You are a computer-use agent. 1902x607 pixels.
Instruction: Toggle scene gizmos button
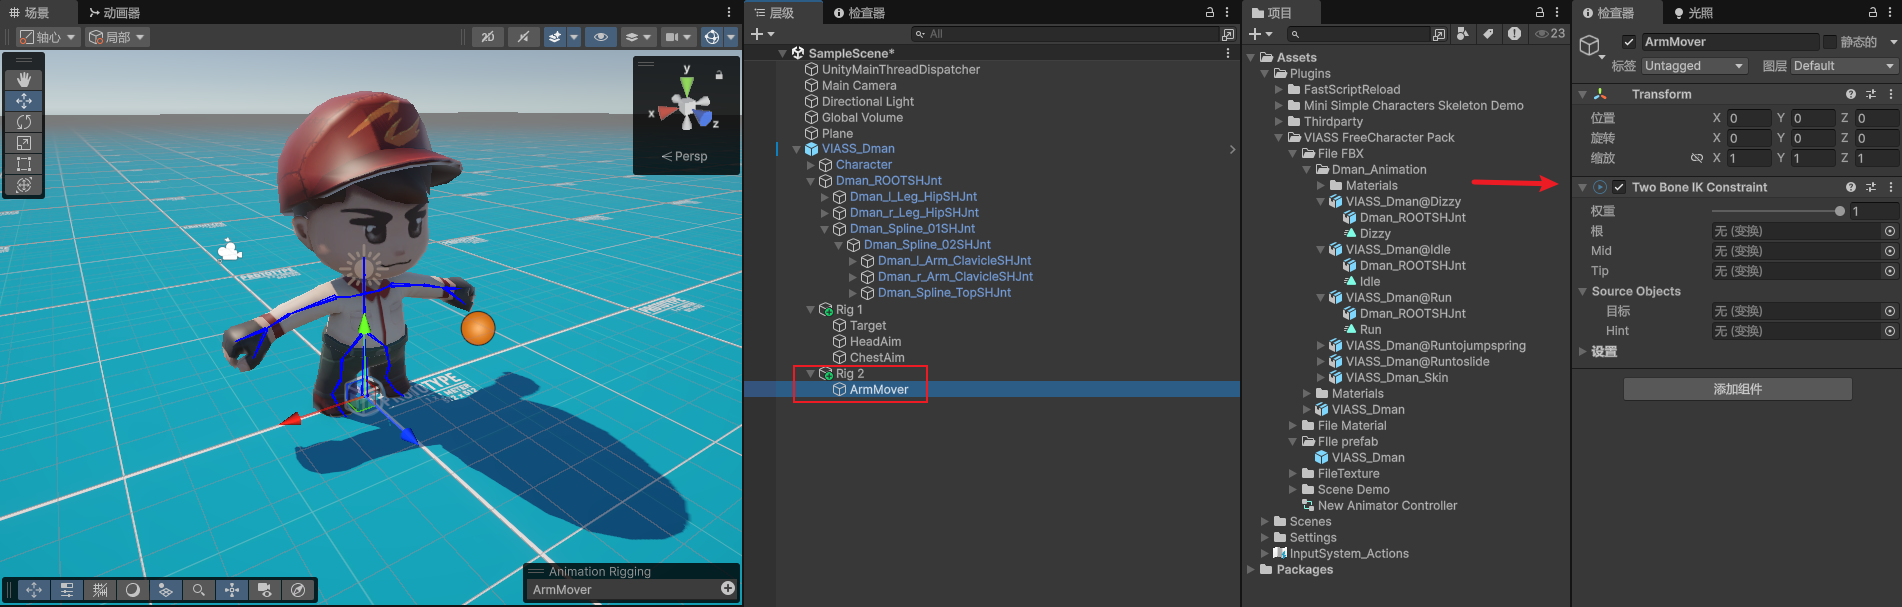pos(711,37)
